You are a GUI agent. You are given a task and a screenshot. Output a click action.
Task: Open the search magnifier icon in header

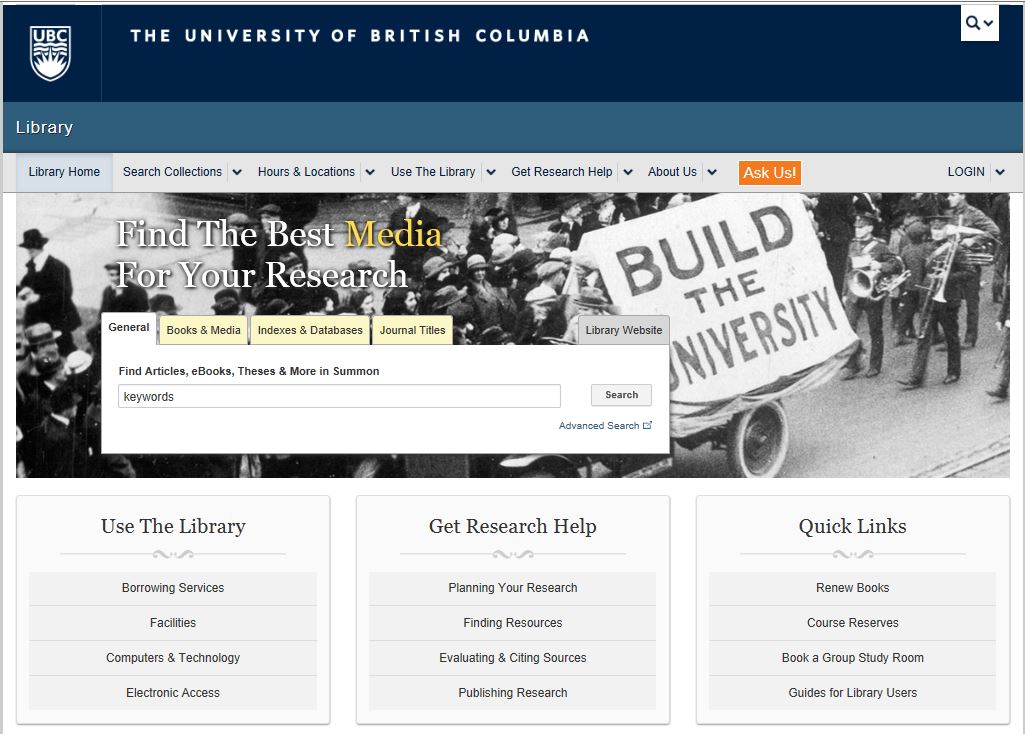click(x=973, y=23)
